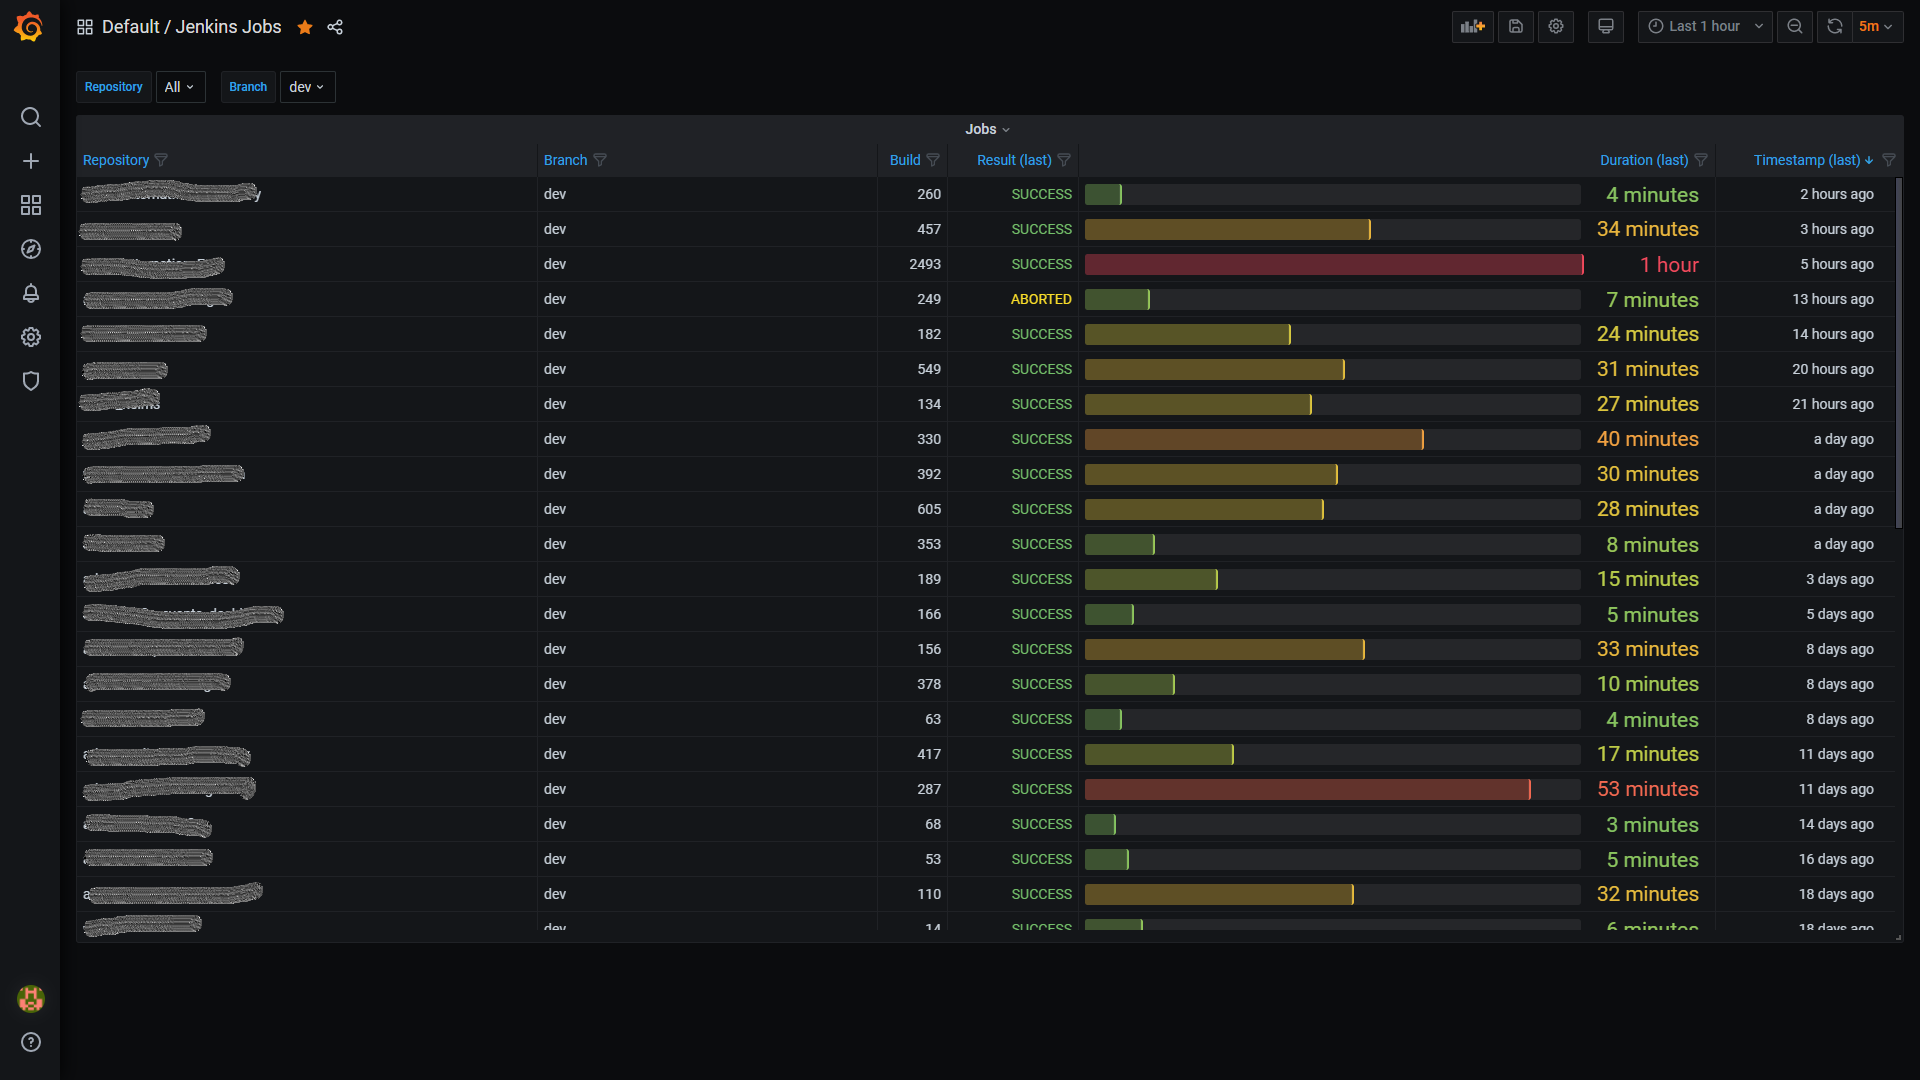The height and width of the screenshot is (1080, 1920).
Task: Click the 3 days ago timestamp
Action: tap(1840, 579)
